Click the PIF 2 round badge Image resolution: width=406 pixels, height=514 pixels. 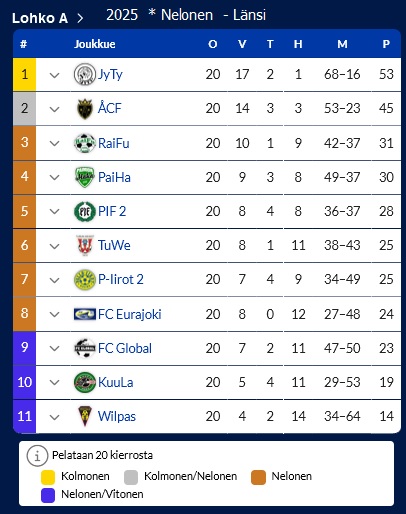point(85,211)
